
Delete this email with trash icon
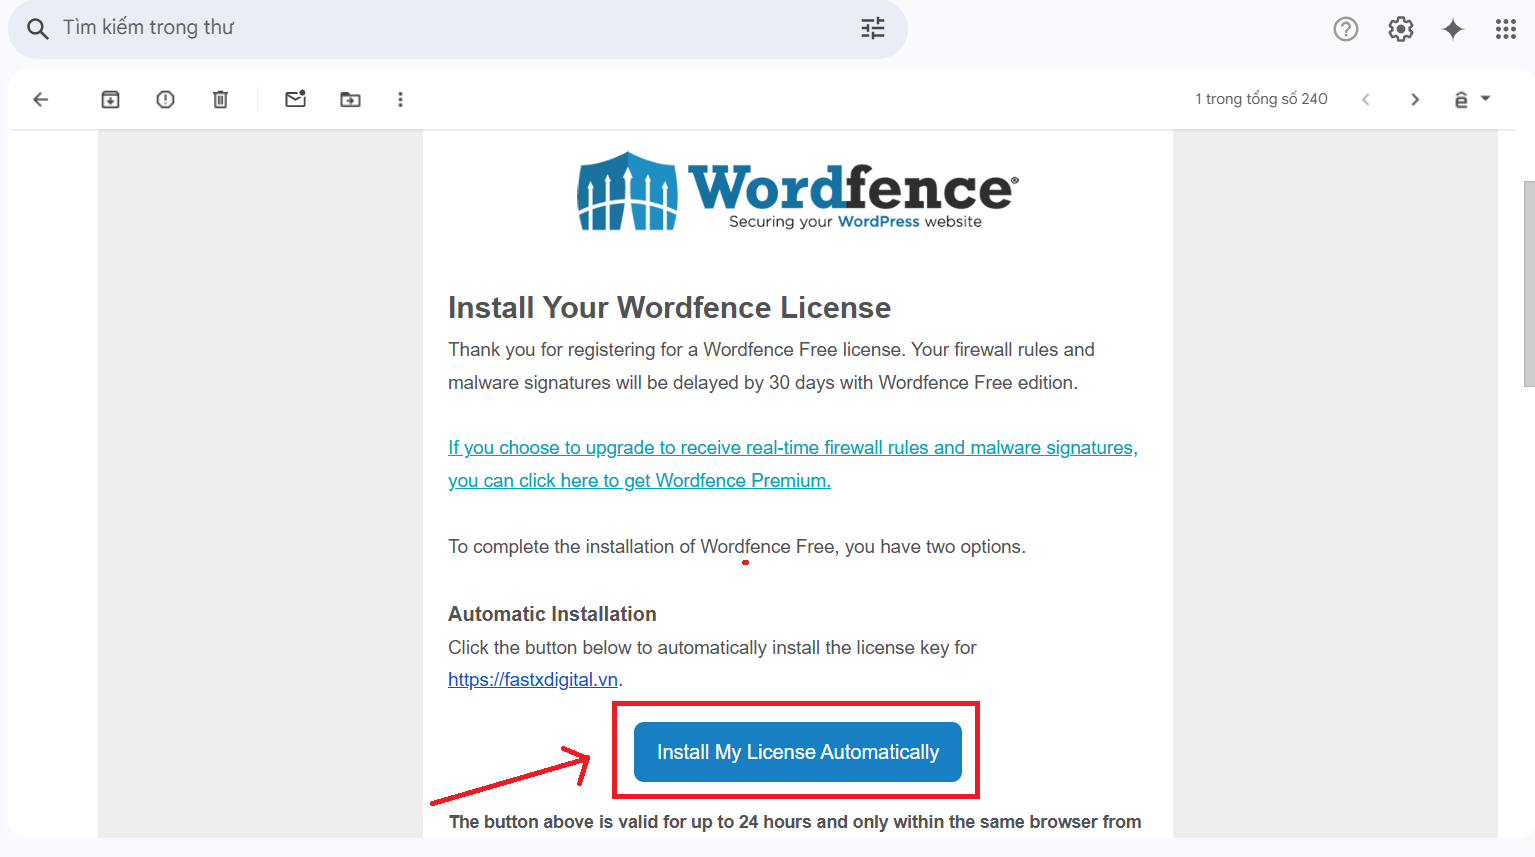220,99
